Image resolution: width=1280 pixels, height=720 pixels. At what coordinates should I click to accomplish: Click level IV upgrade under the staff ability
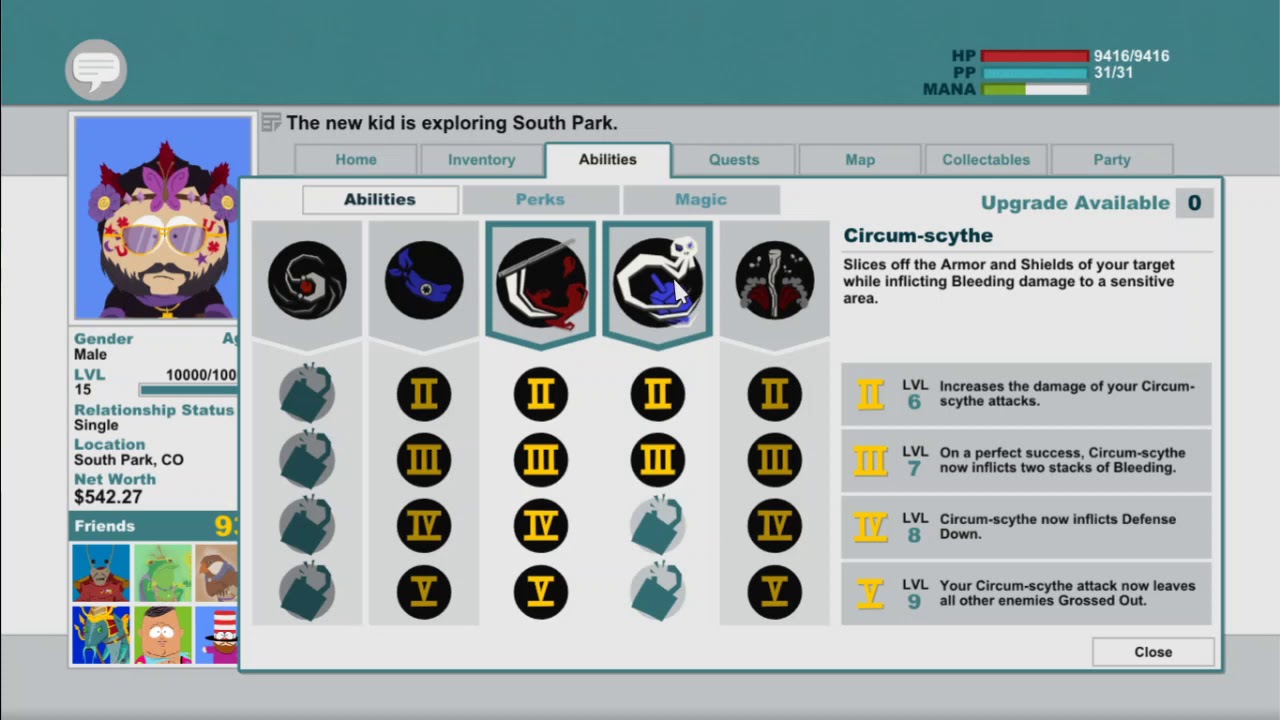(775, 526)
